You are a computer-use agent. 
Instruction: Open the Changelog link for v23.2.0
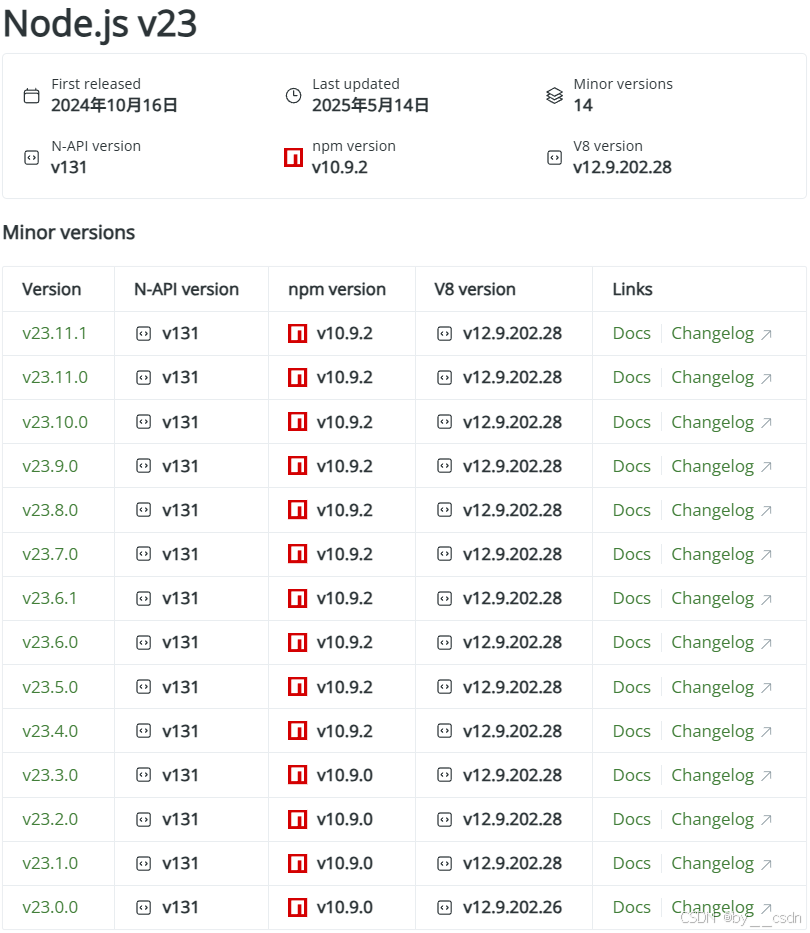(x=713, y=819)
